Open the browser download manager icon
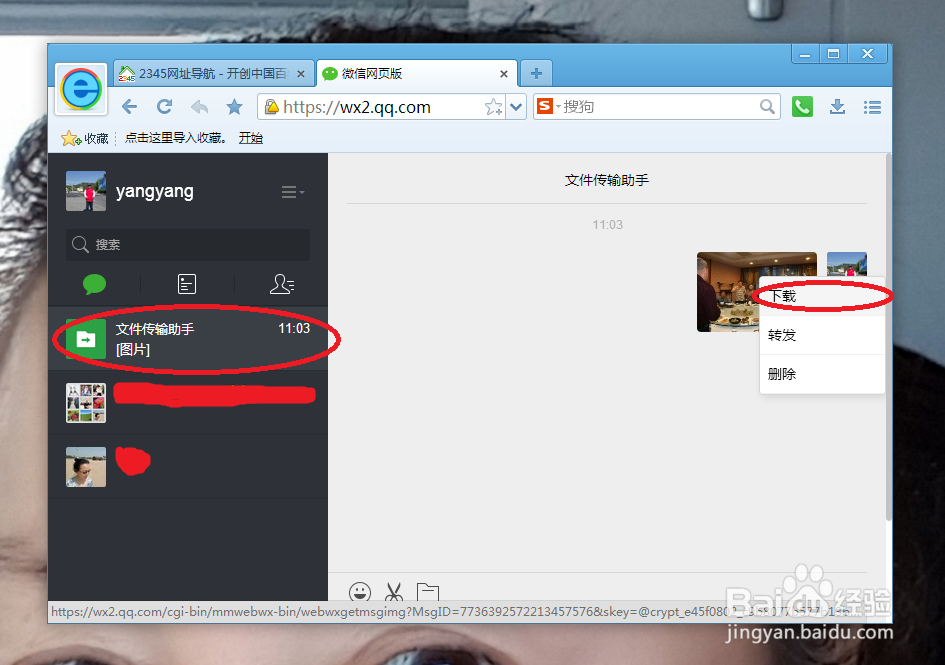Screen dimensions: 945x665 [837, 106]
